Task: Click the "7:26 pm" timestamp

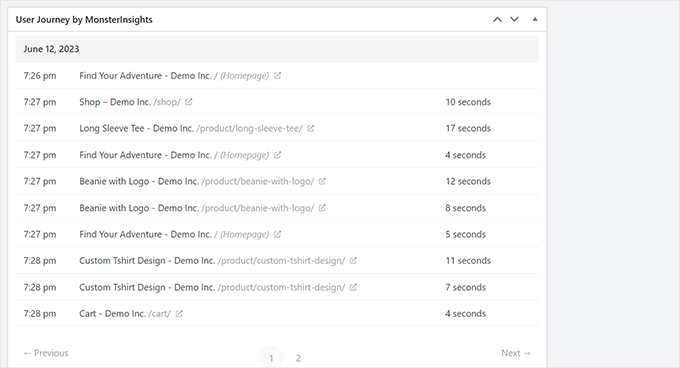Action: tap(40, 75)
